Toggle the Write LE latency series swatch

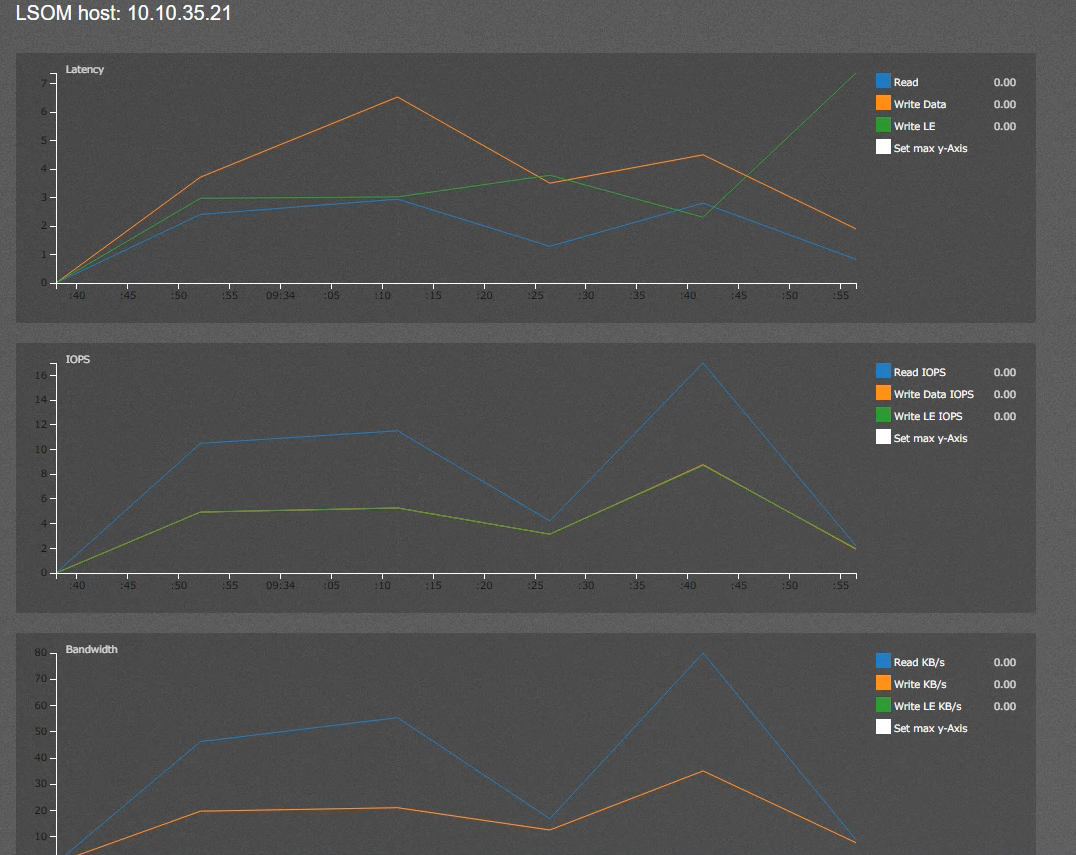pos(883,126)
